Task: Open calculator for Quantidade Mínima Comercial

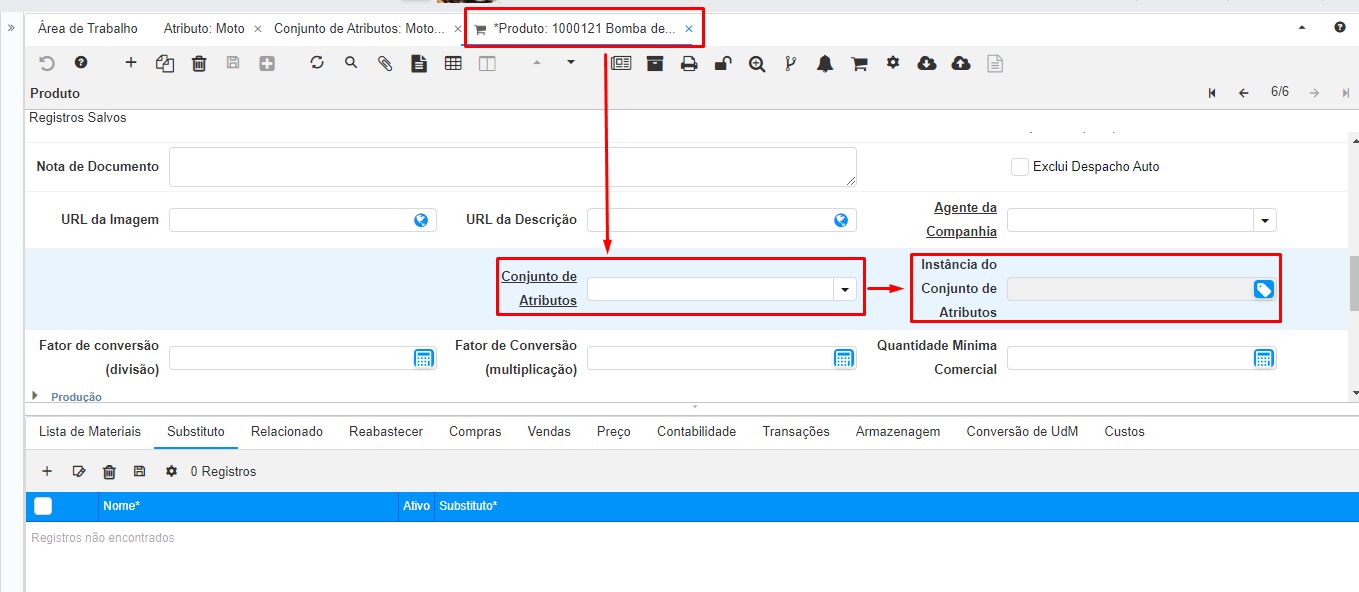Action: point(1264,358)
